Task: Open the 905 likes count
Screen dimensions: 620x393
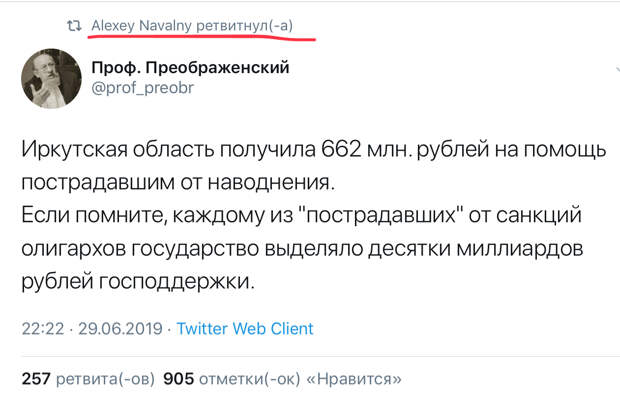Action: [x=179, y=379]
